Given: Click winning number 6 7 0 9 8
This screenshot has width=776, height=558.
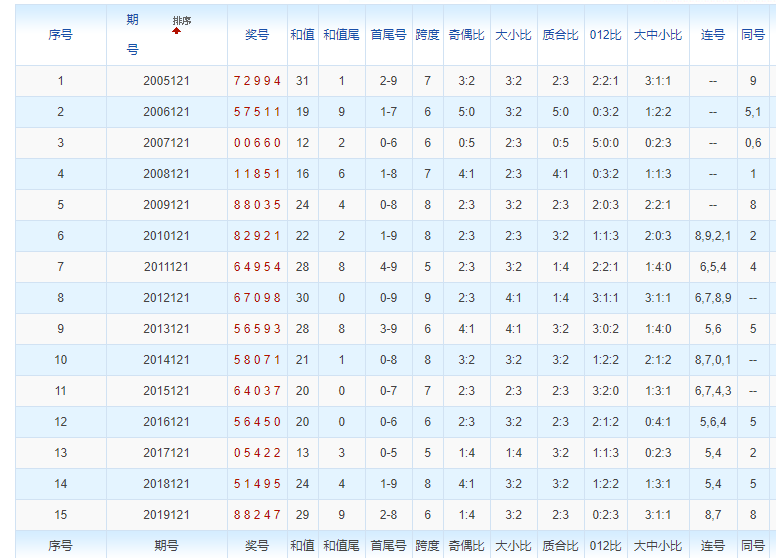Looking at the screenshot, I should pyautogui.click(x=257, y=298).
